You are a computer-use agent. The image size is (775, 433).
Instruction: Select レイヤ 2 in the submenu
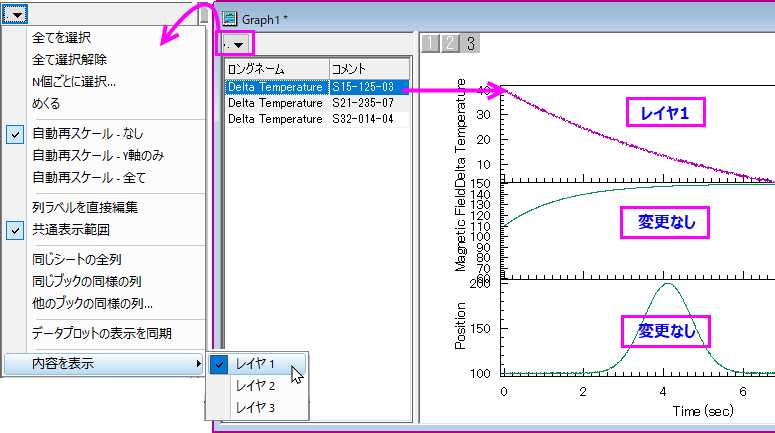pyautogui.click(x=258, y=386)
